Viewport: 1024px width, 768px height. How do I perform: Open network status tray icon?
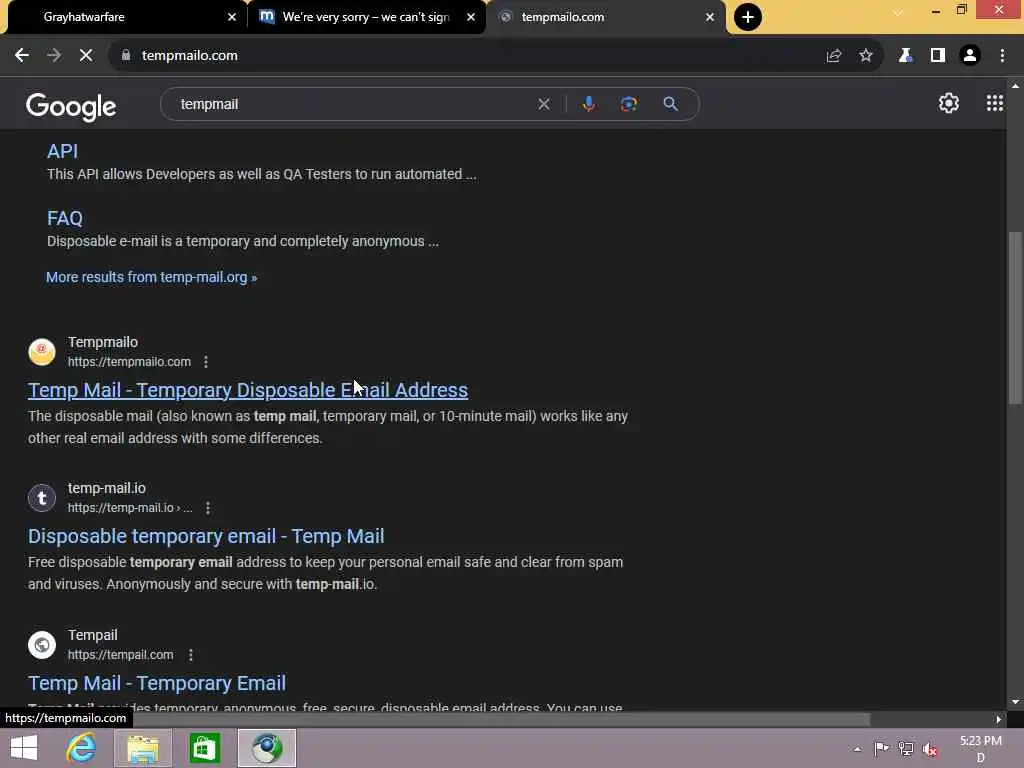point(906,749)
